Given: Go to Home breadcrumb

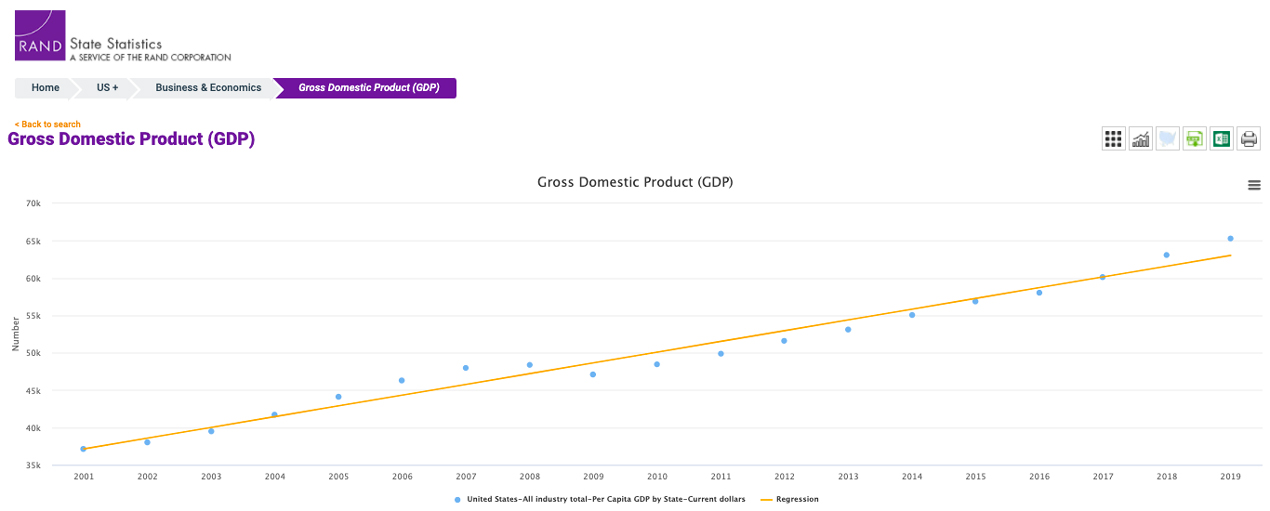Looking at the screenshot, I should pos(45,88).
